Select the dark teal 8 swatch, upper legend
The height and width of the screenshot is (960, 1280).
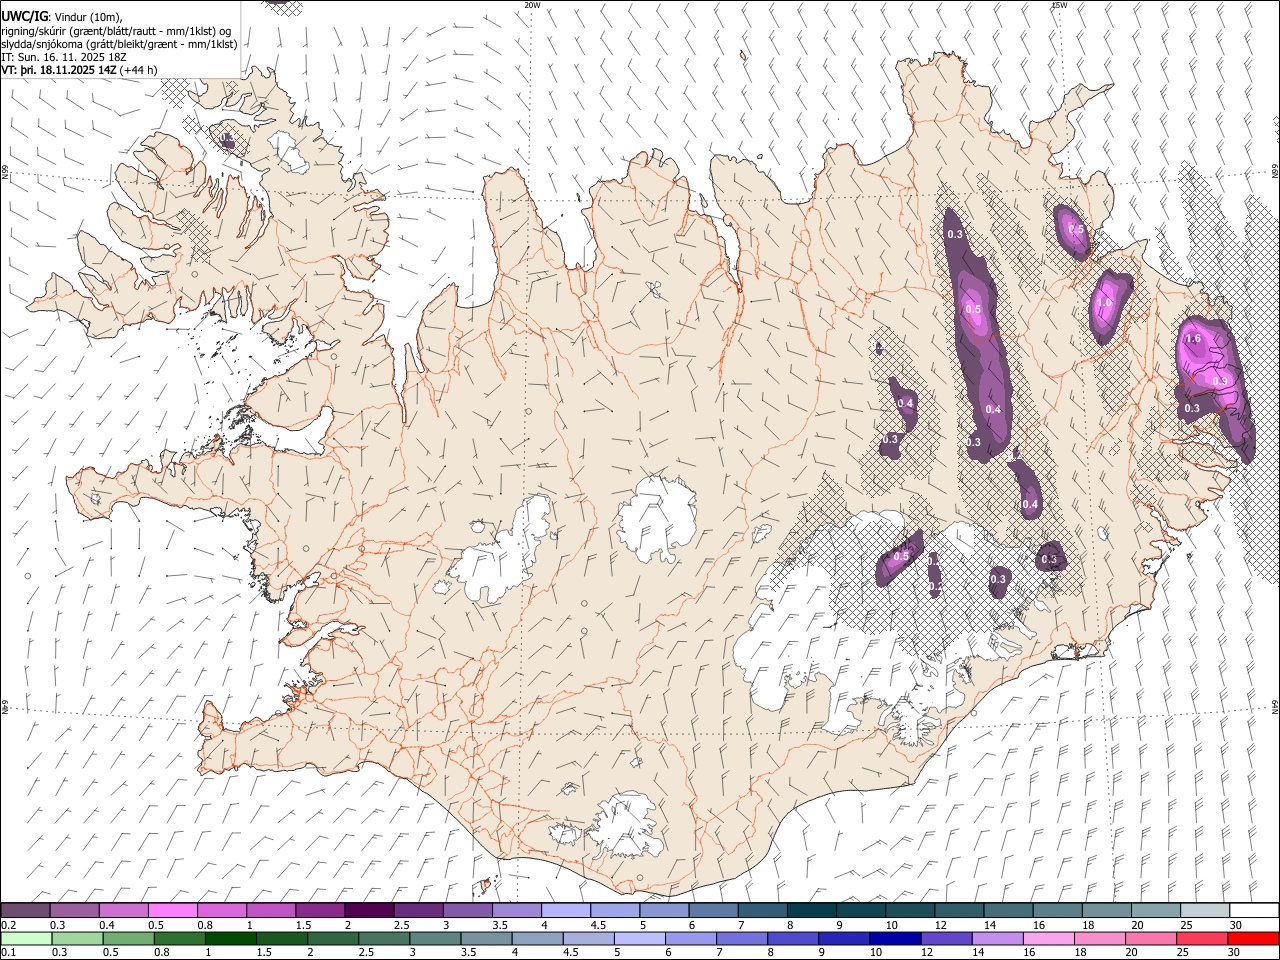pos(812,911)
